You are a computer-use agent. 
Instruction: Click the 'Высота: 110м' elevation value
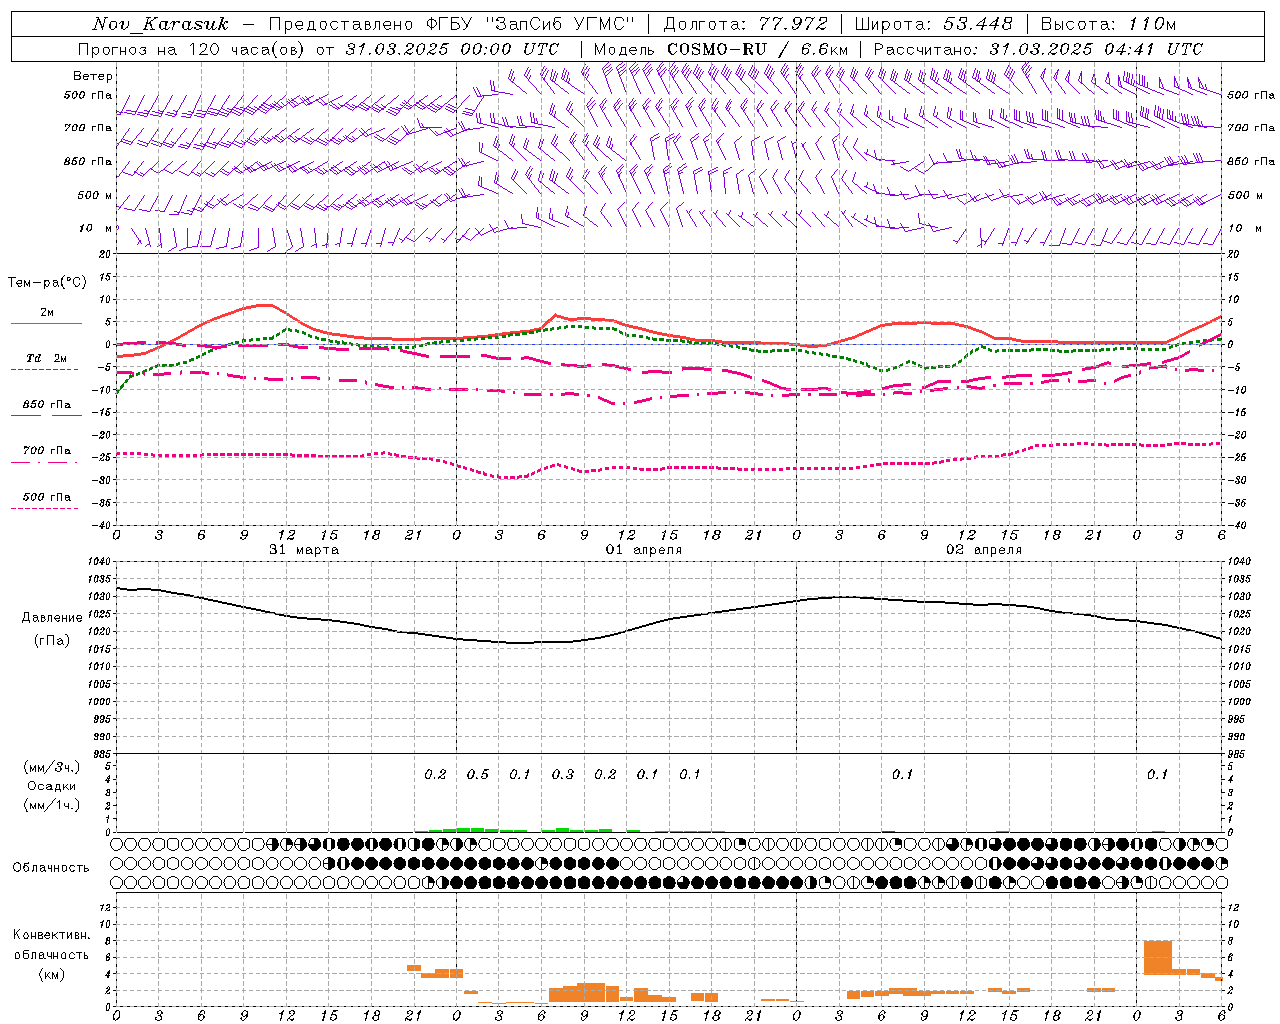point(1108,24)
